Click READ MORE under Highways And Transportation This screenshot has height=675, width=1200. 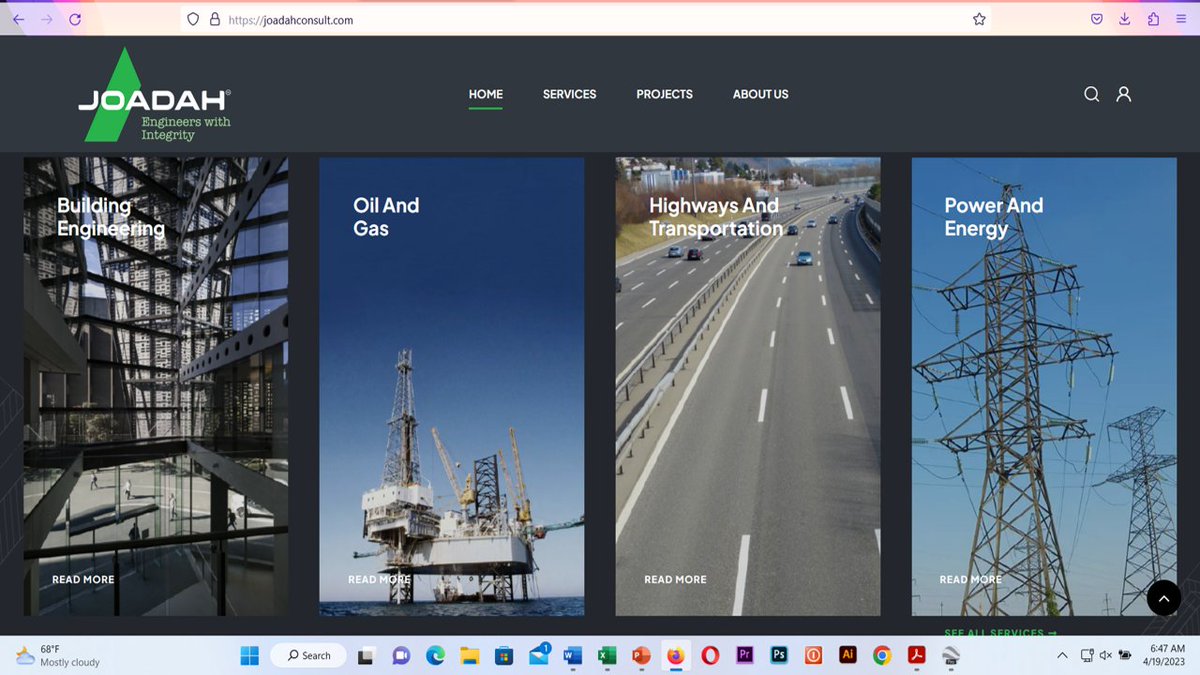click(x=675, y=579)
